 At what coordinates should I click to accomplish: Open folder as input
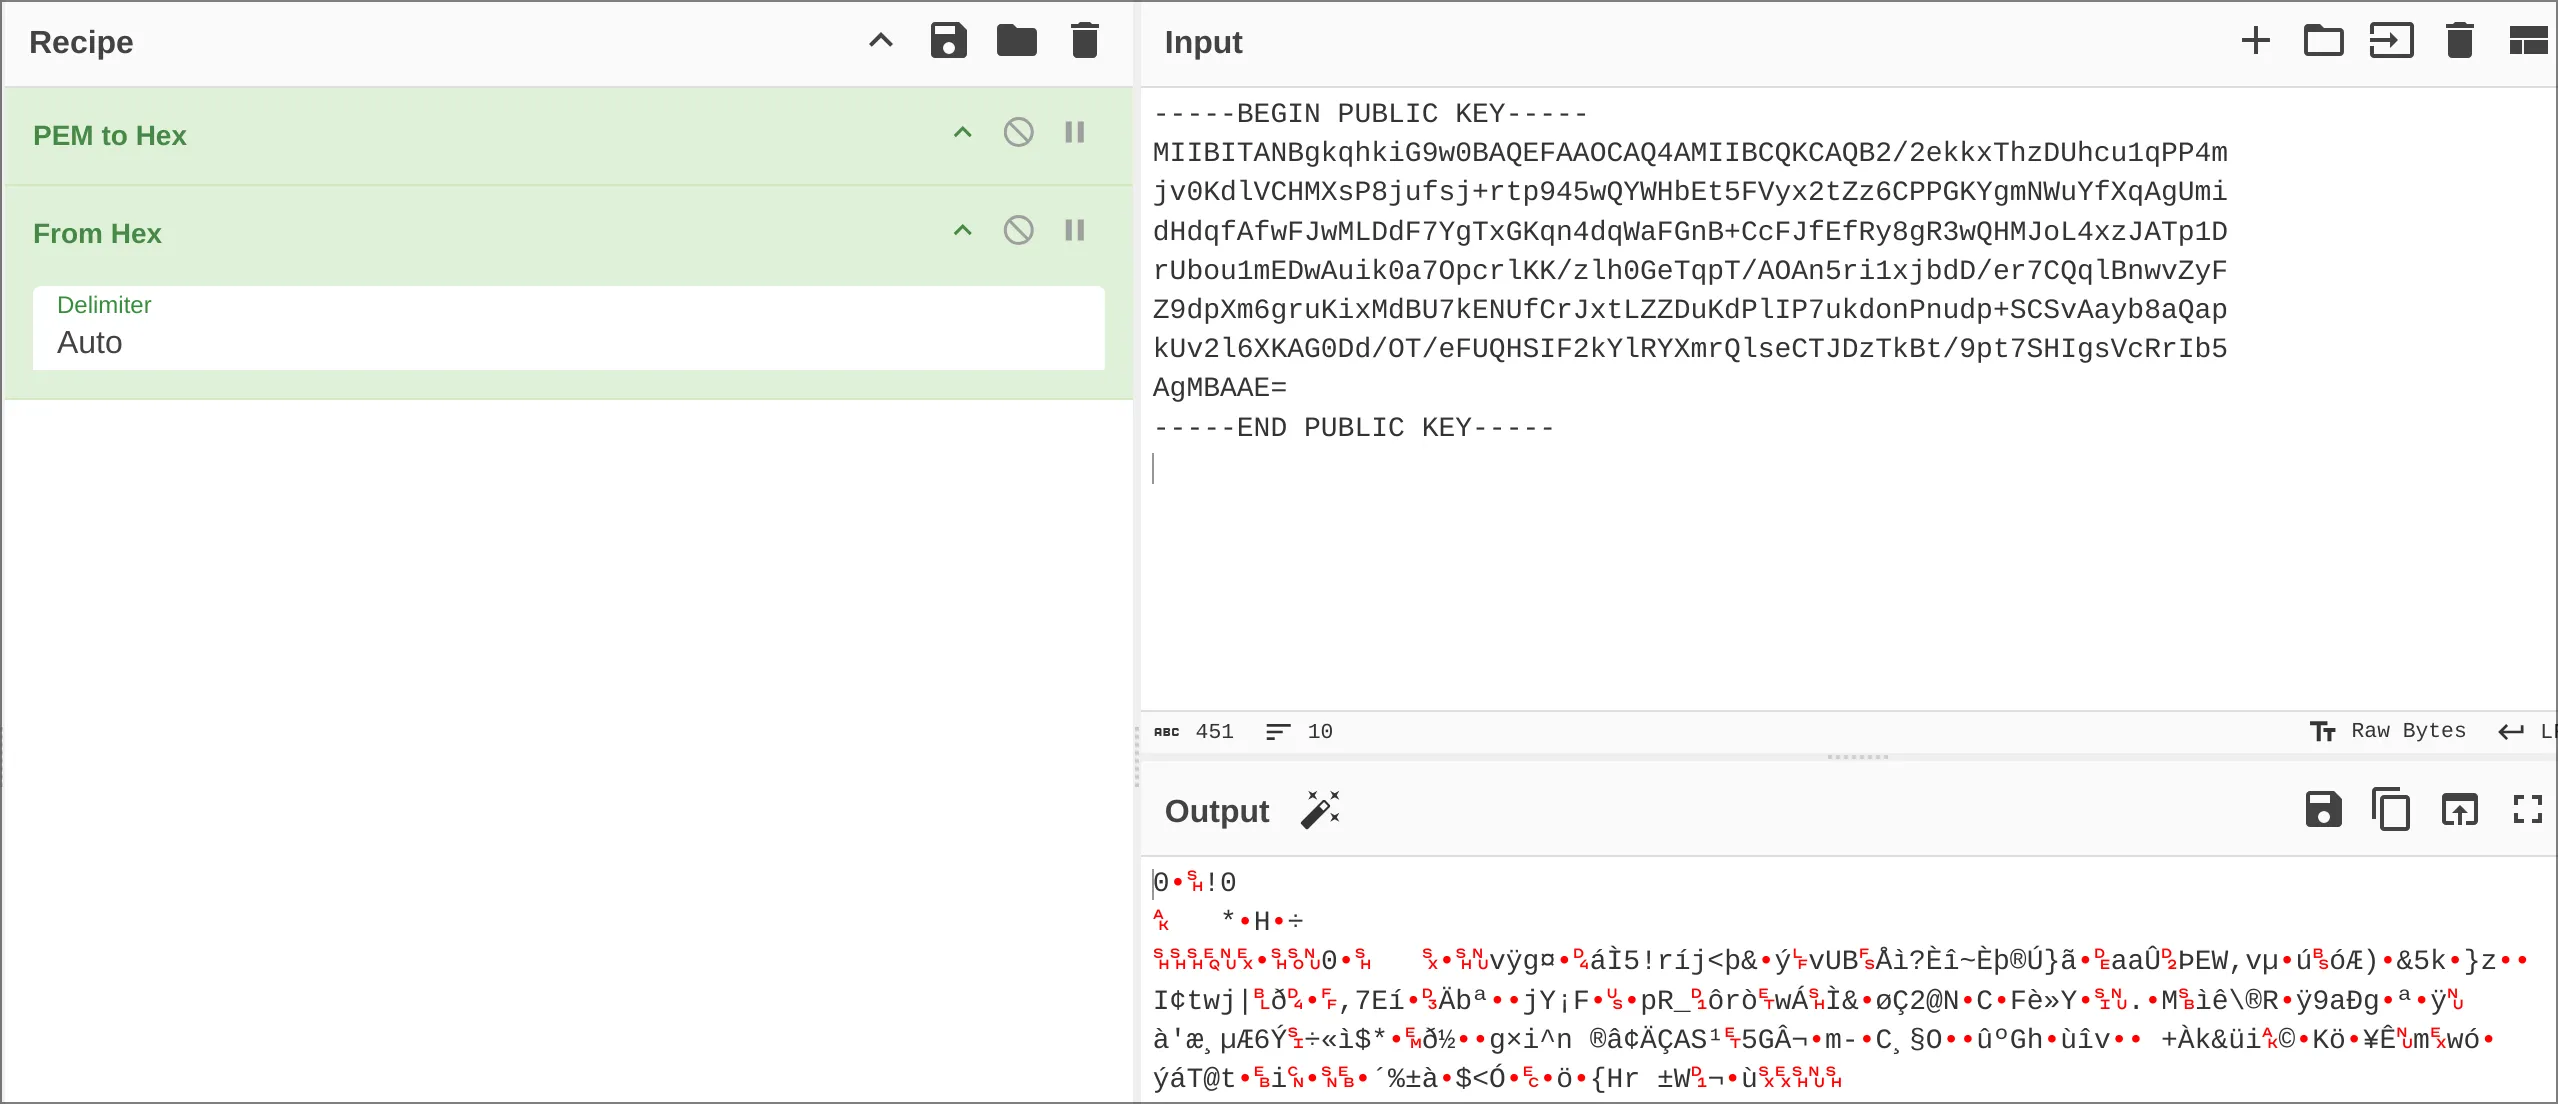[x=2323, y=41]
